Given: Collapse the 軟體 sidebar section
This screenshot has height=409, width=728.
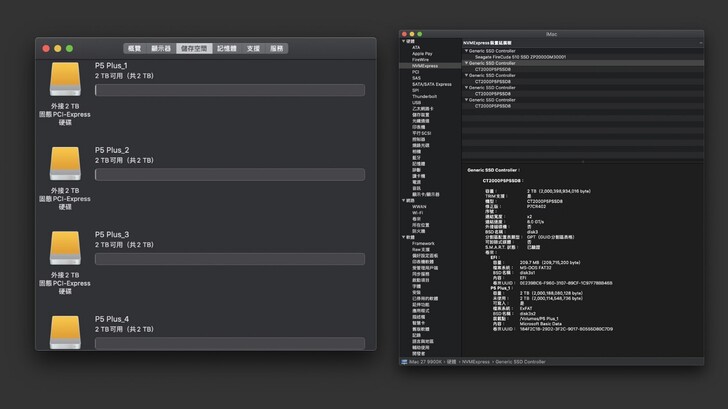Looking at the screenshot, I should [x=402, y=237].
